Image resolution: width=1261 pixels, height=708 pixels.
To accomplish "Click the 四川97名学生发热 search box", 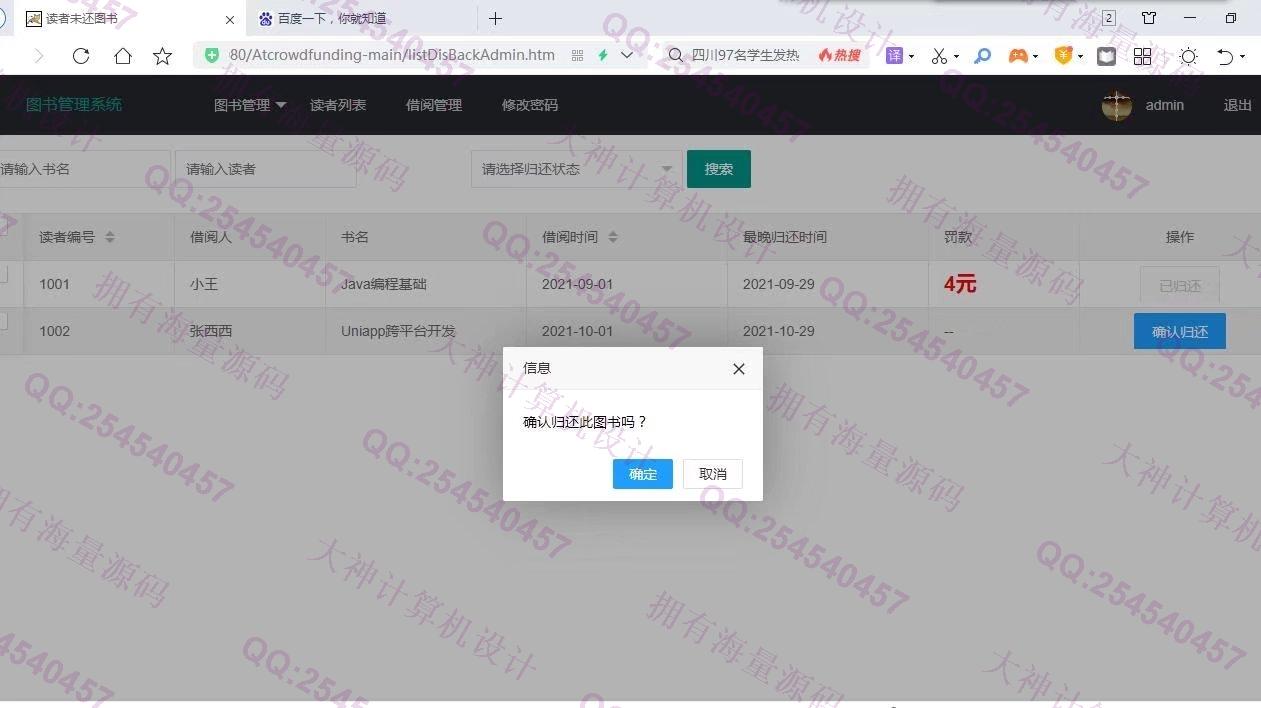I will click(x=745, y=55).
